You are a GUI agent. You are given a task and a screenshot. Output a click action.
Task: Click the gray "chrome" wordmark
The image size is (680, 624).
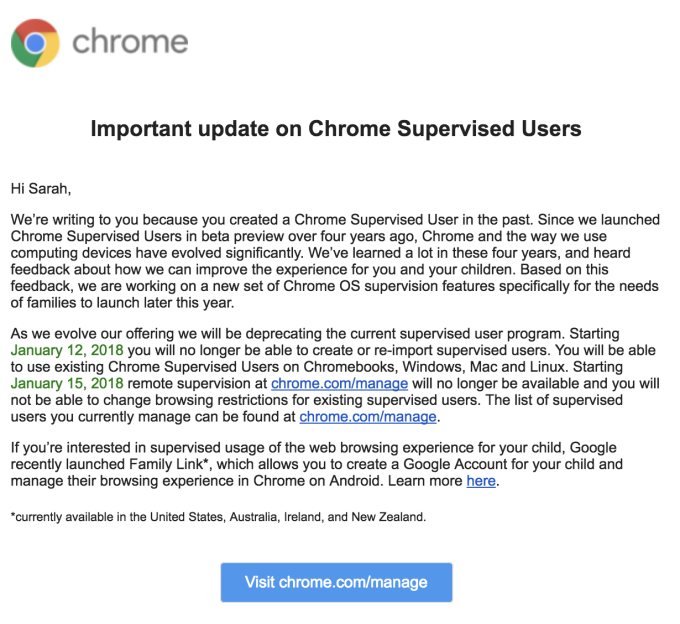(130, 42)
